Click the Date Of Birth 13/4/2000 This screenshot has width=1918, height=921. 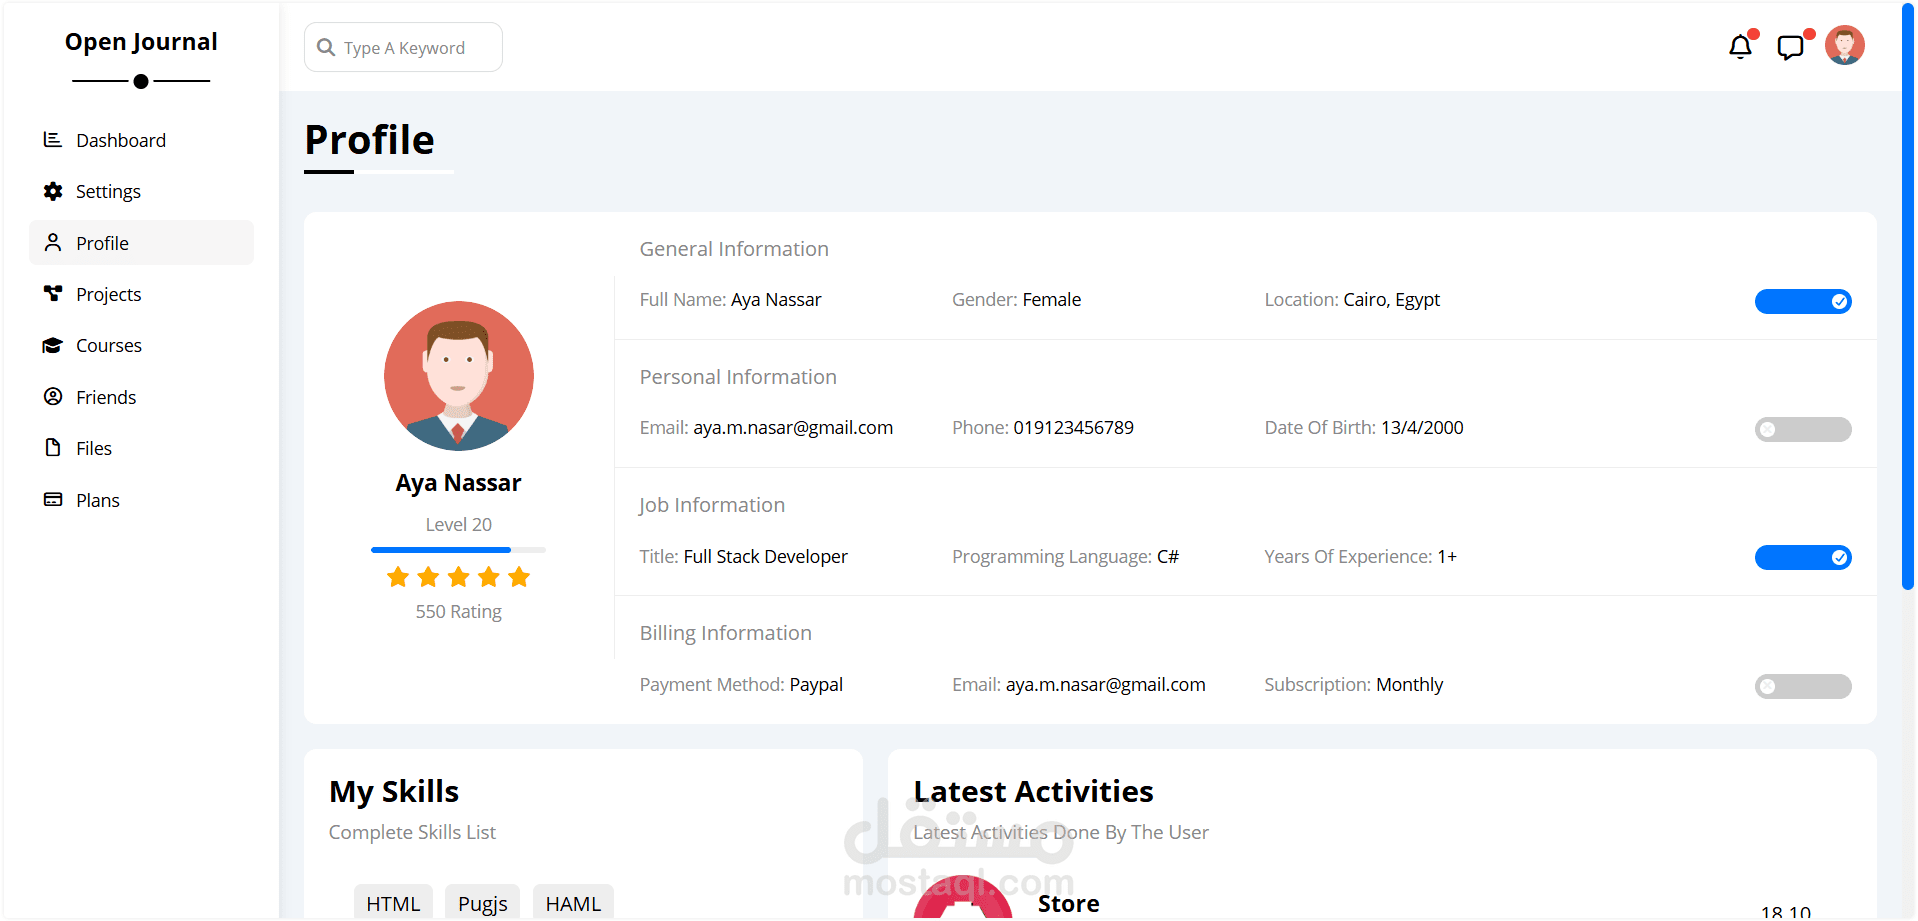click(x=1364, y=428)
